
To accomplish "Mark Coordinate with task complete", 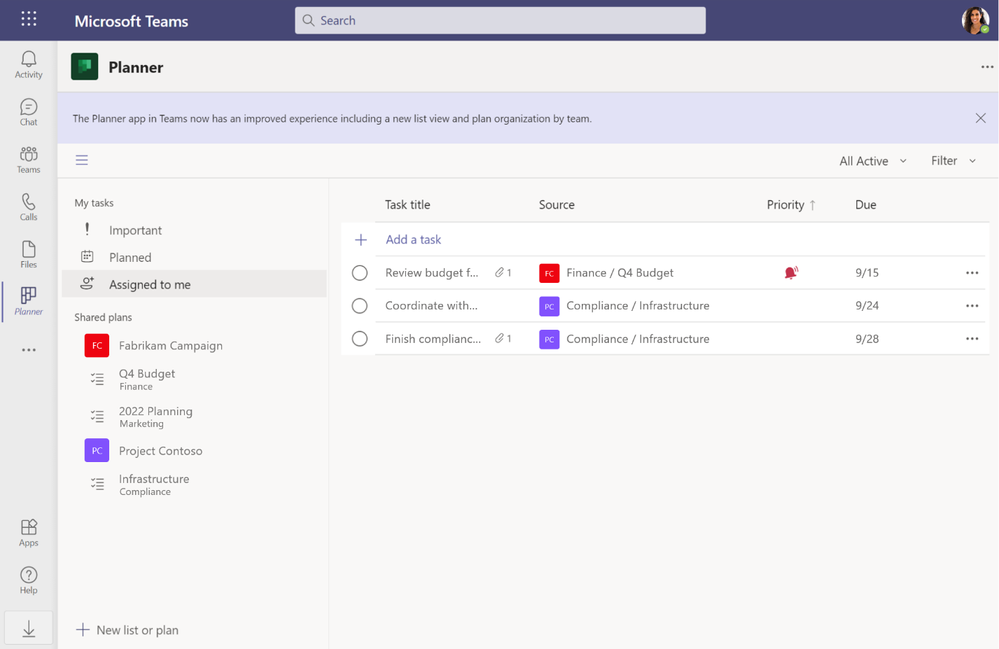I will click(x=359, y=306).
